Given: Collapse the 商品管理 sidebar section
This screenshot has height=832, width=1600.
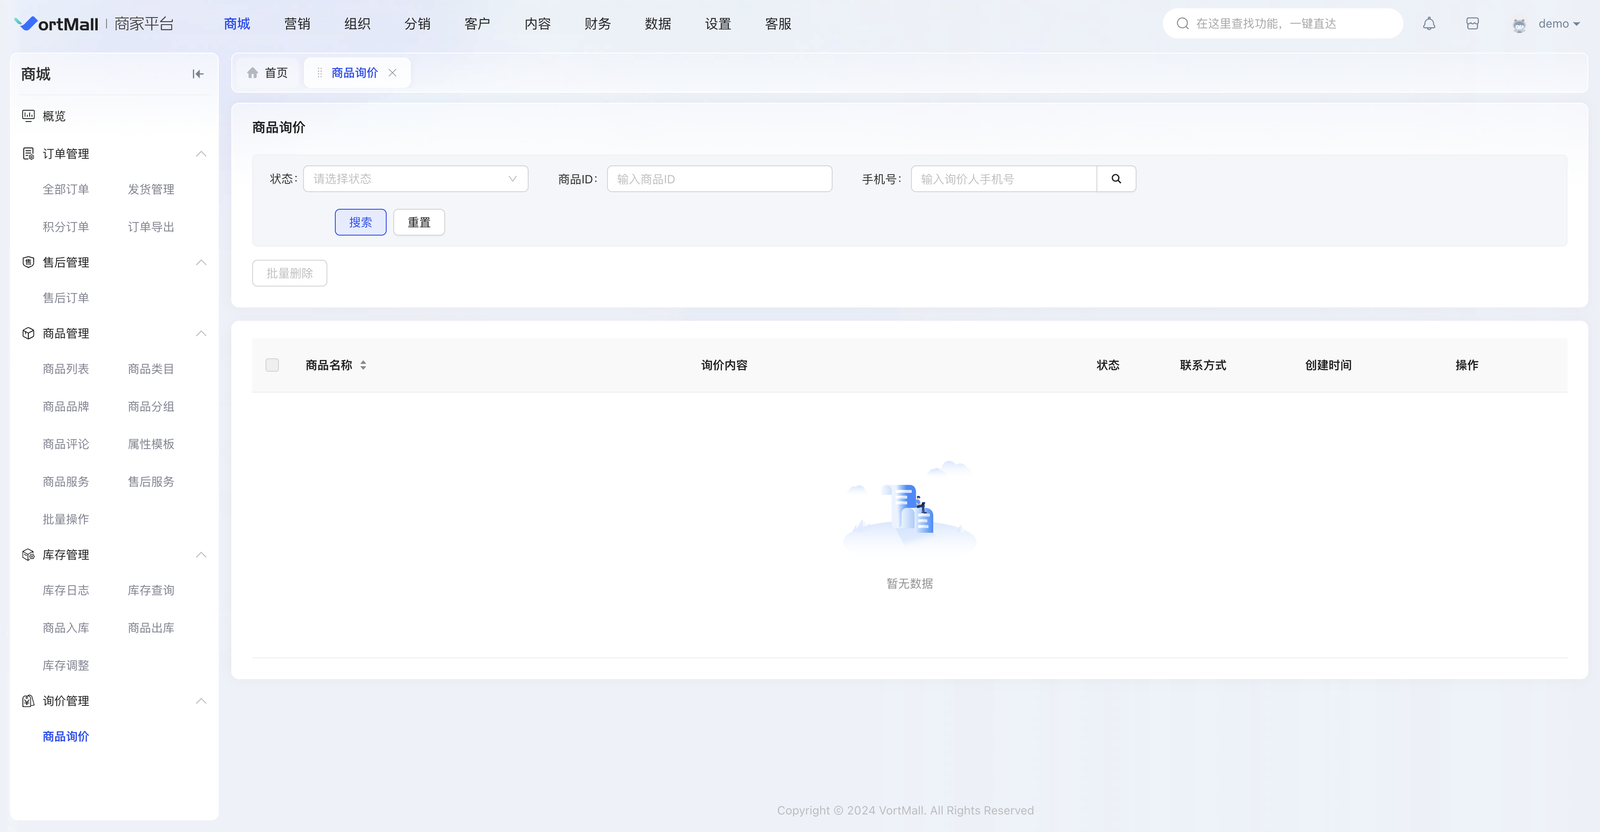Looking at the screenshot, I should [x=201, y=334].
